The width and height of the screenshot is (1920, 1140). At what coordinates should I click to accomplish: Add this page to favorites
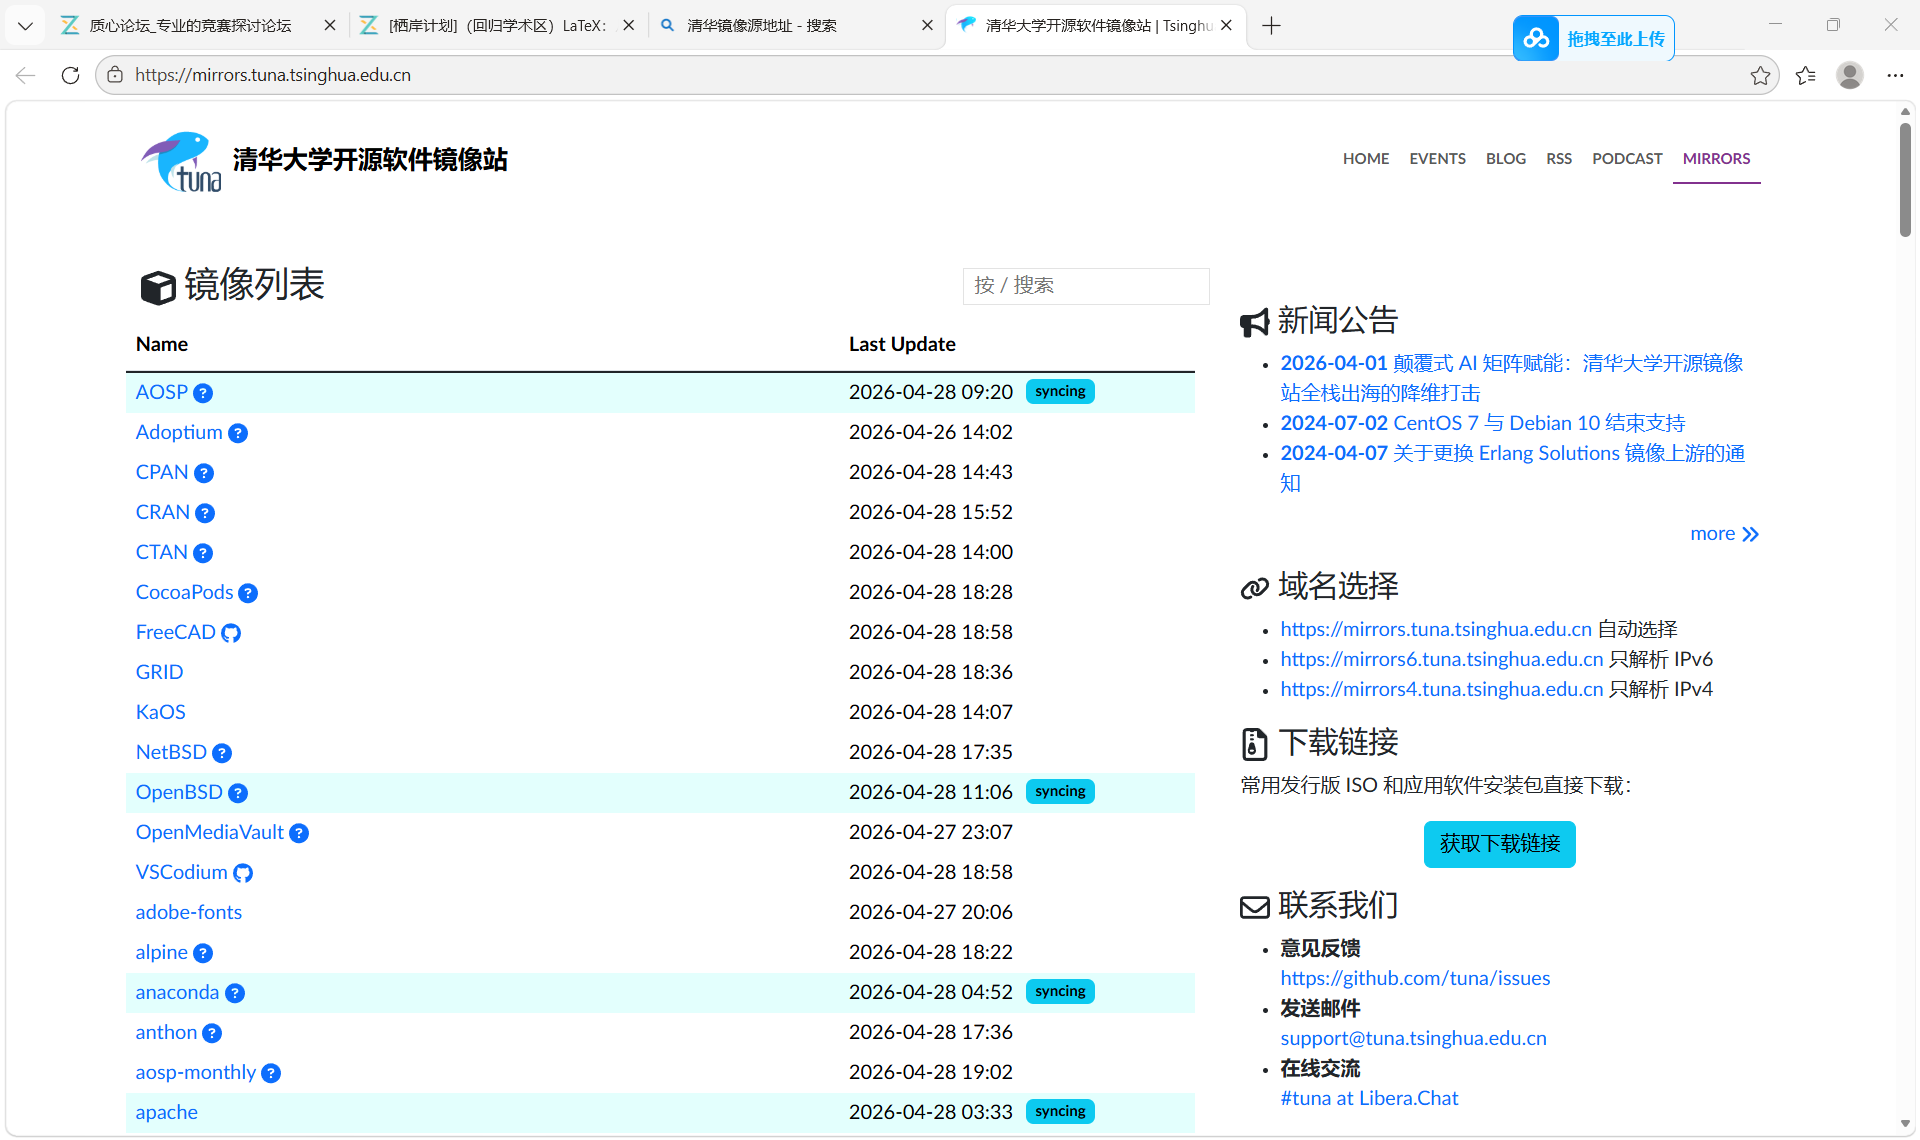1760,76
